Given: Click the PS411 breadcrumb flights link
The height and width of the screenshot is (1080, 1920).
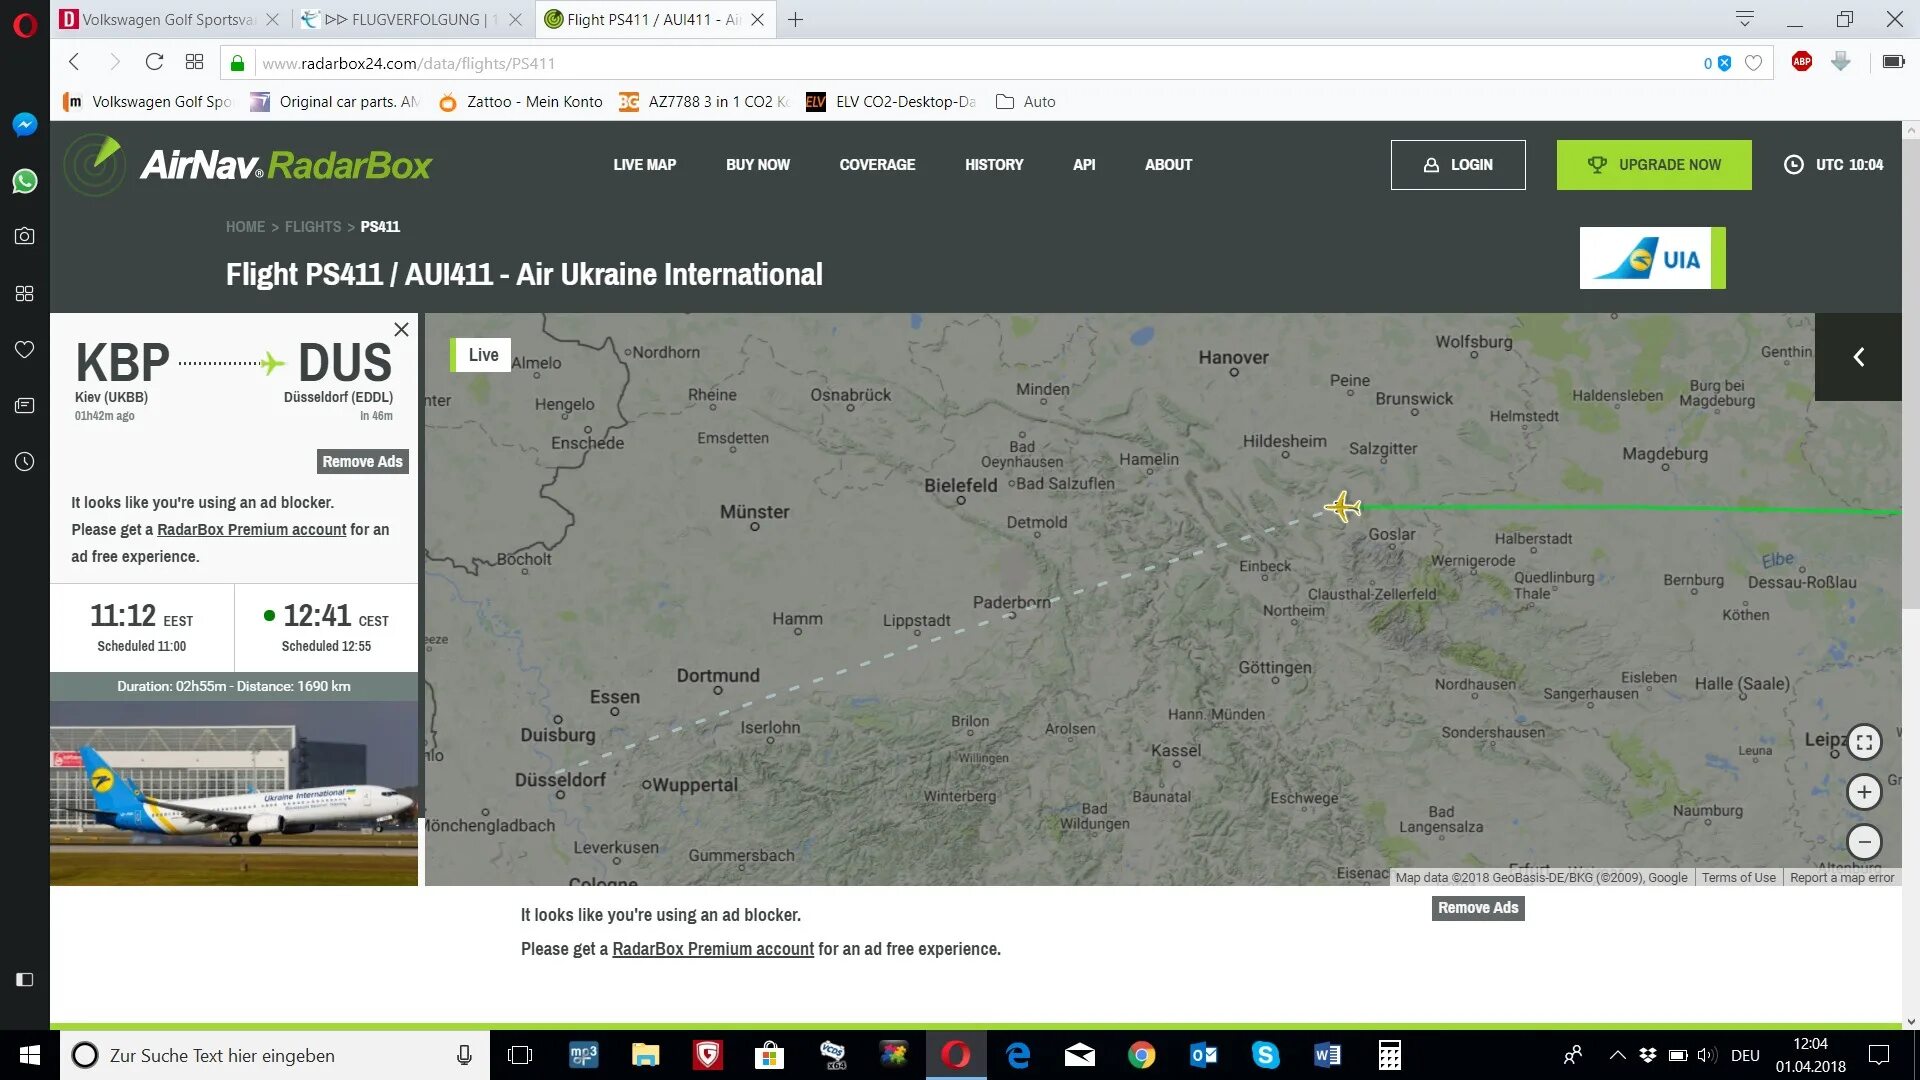Looking at the screenshot, I should 380,225.
